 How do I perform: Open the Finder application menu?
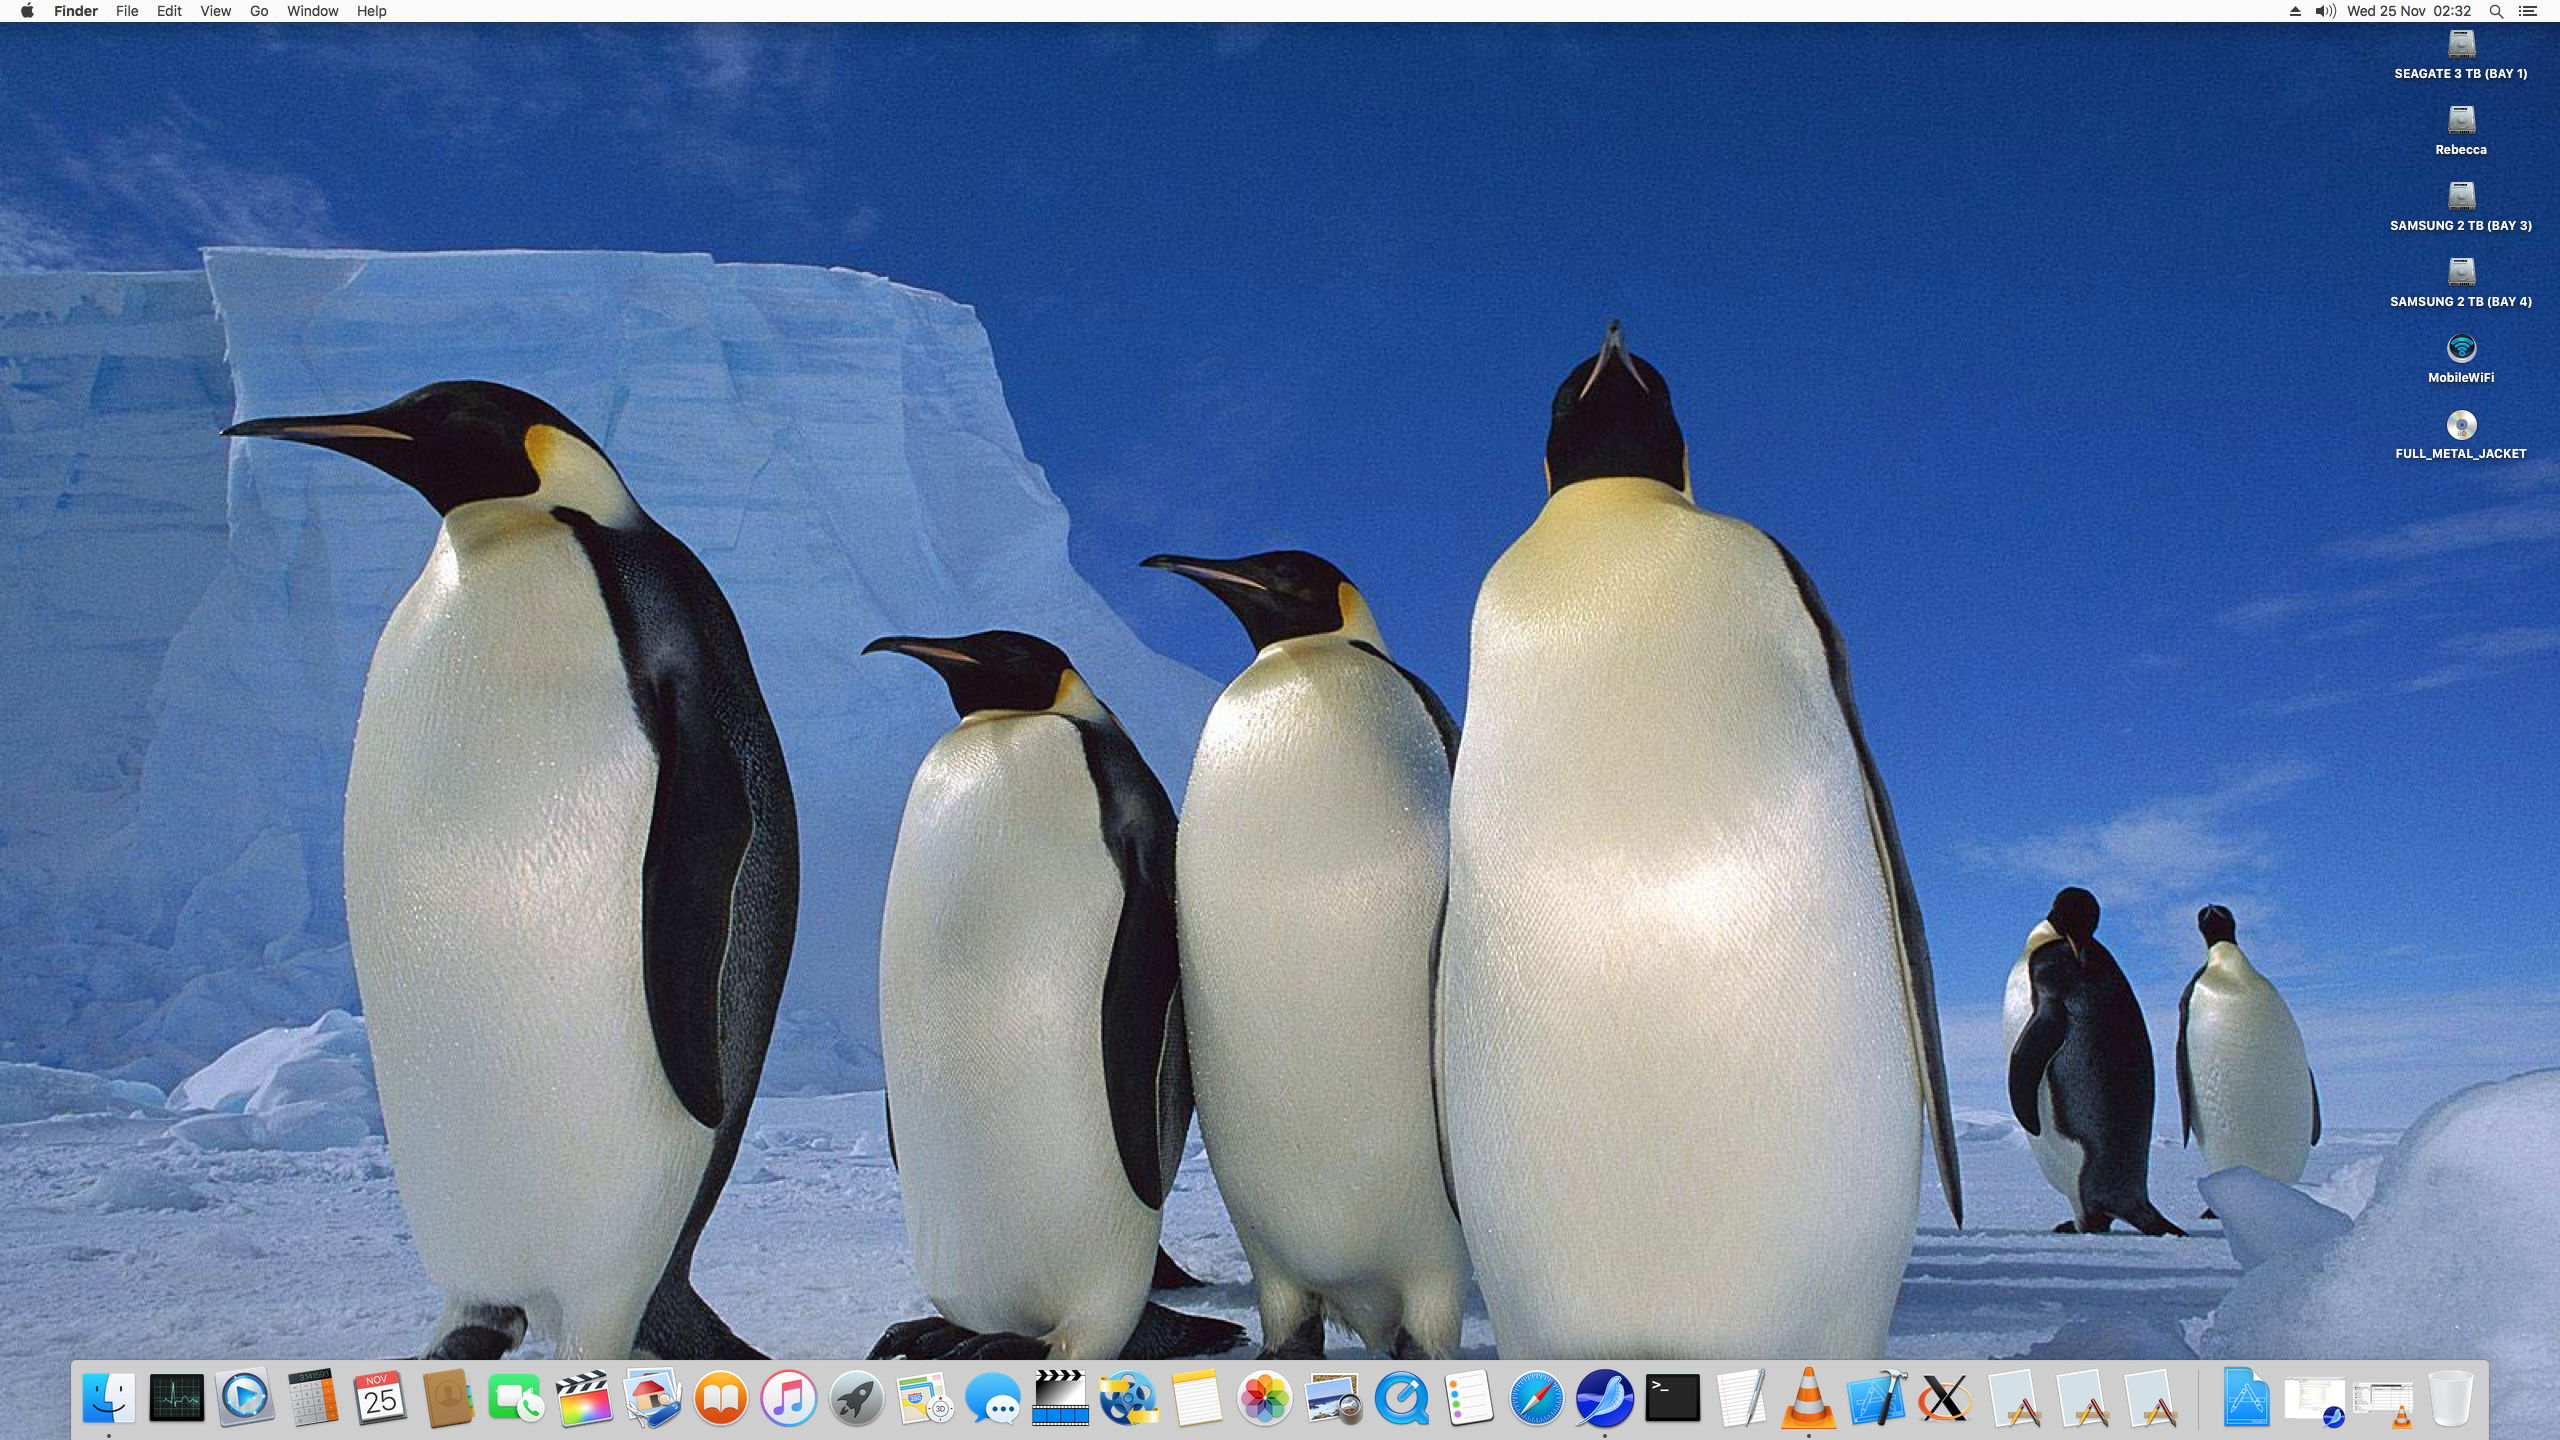[76, 11]
